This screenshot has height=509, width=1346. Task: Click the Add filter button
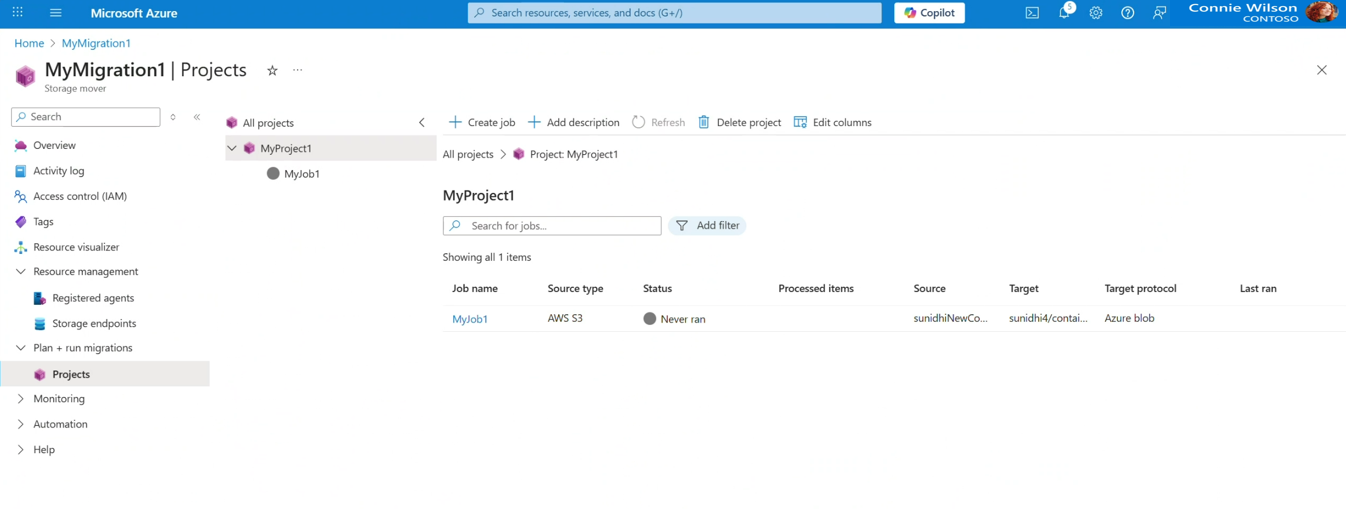coord(707,226)
